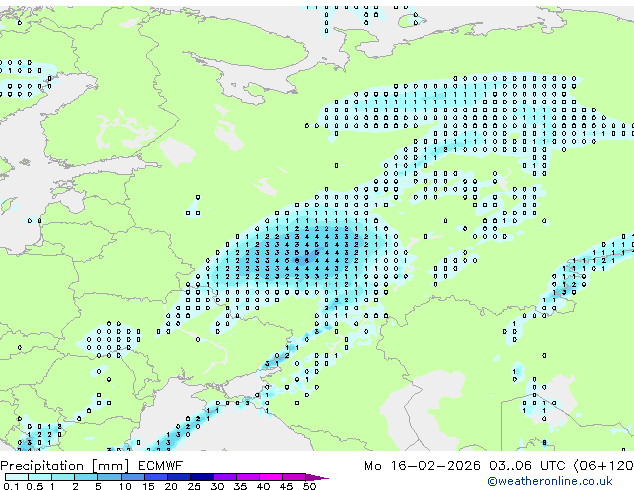Select the arrow tip above 50 mm

click(x=317, y=477)
